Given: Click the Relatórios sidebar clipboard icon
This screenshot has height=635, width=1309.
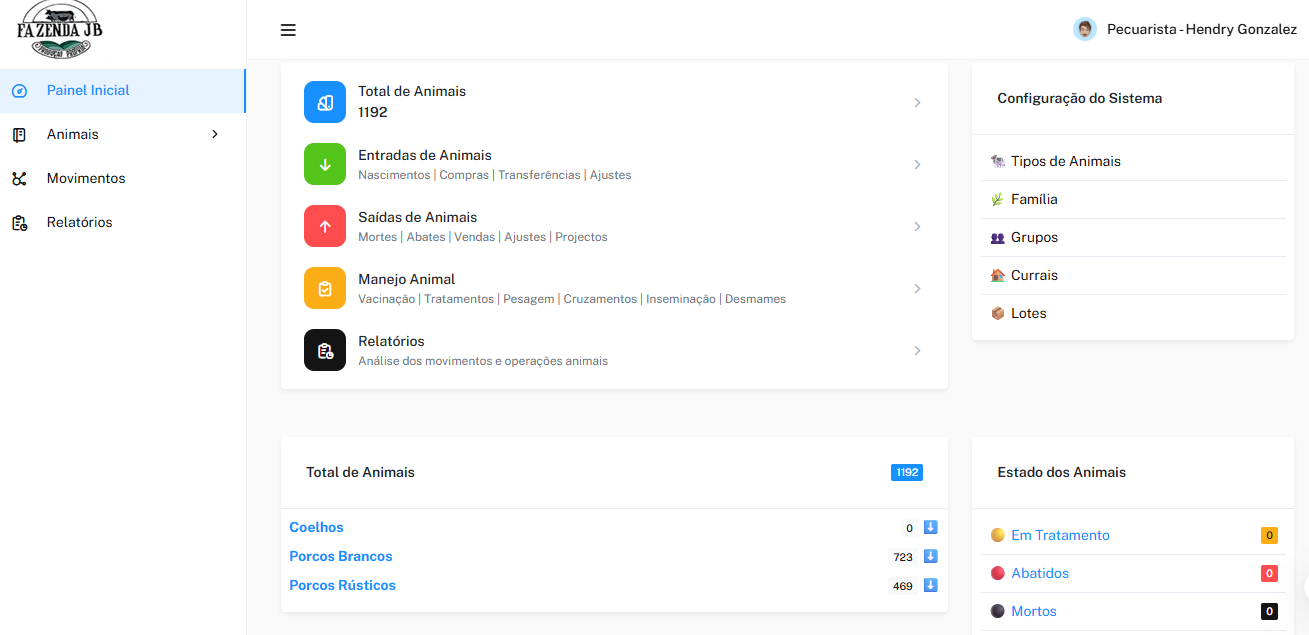Looking at the screenshot, I should (19, 223).
